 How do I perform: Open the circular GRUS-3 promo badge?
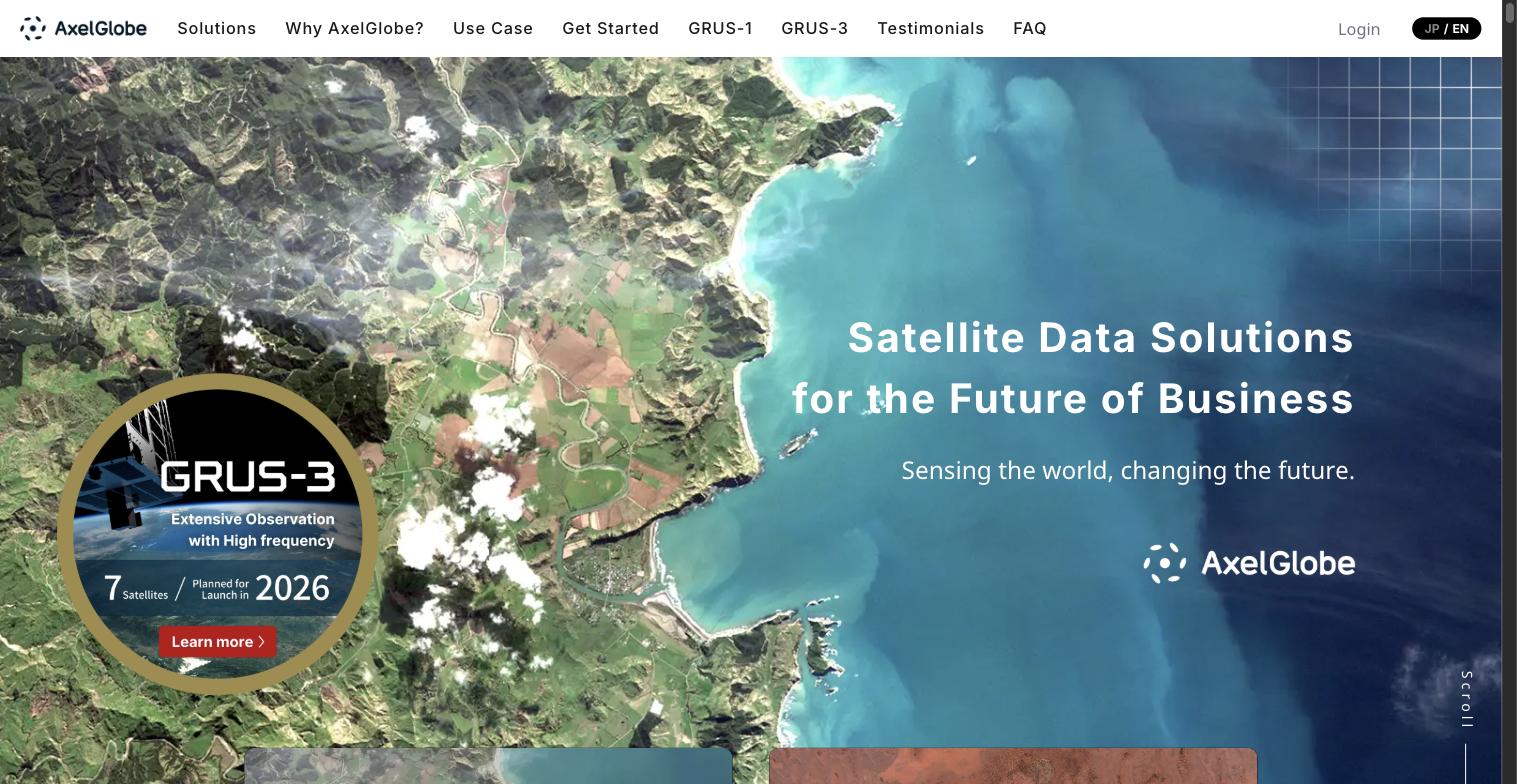tap(218, 534)
